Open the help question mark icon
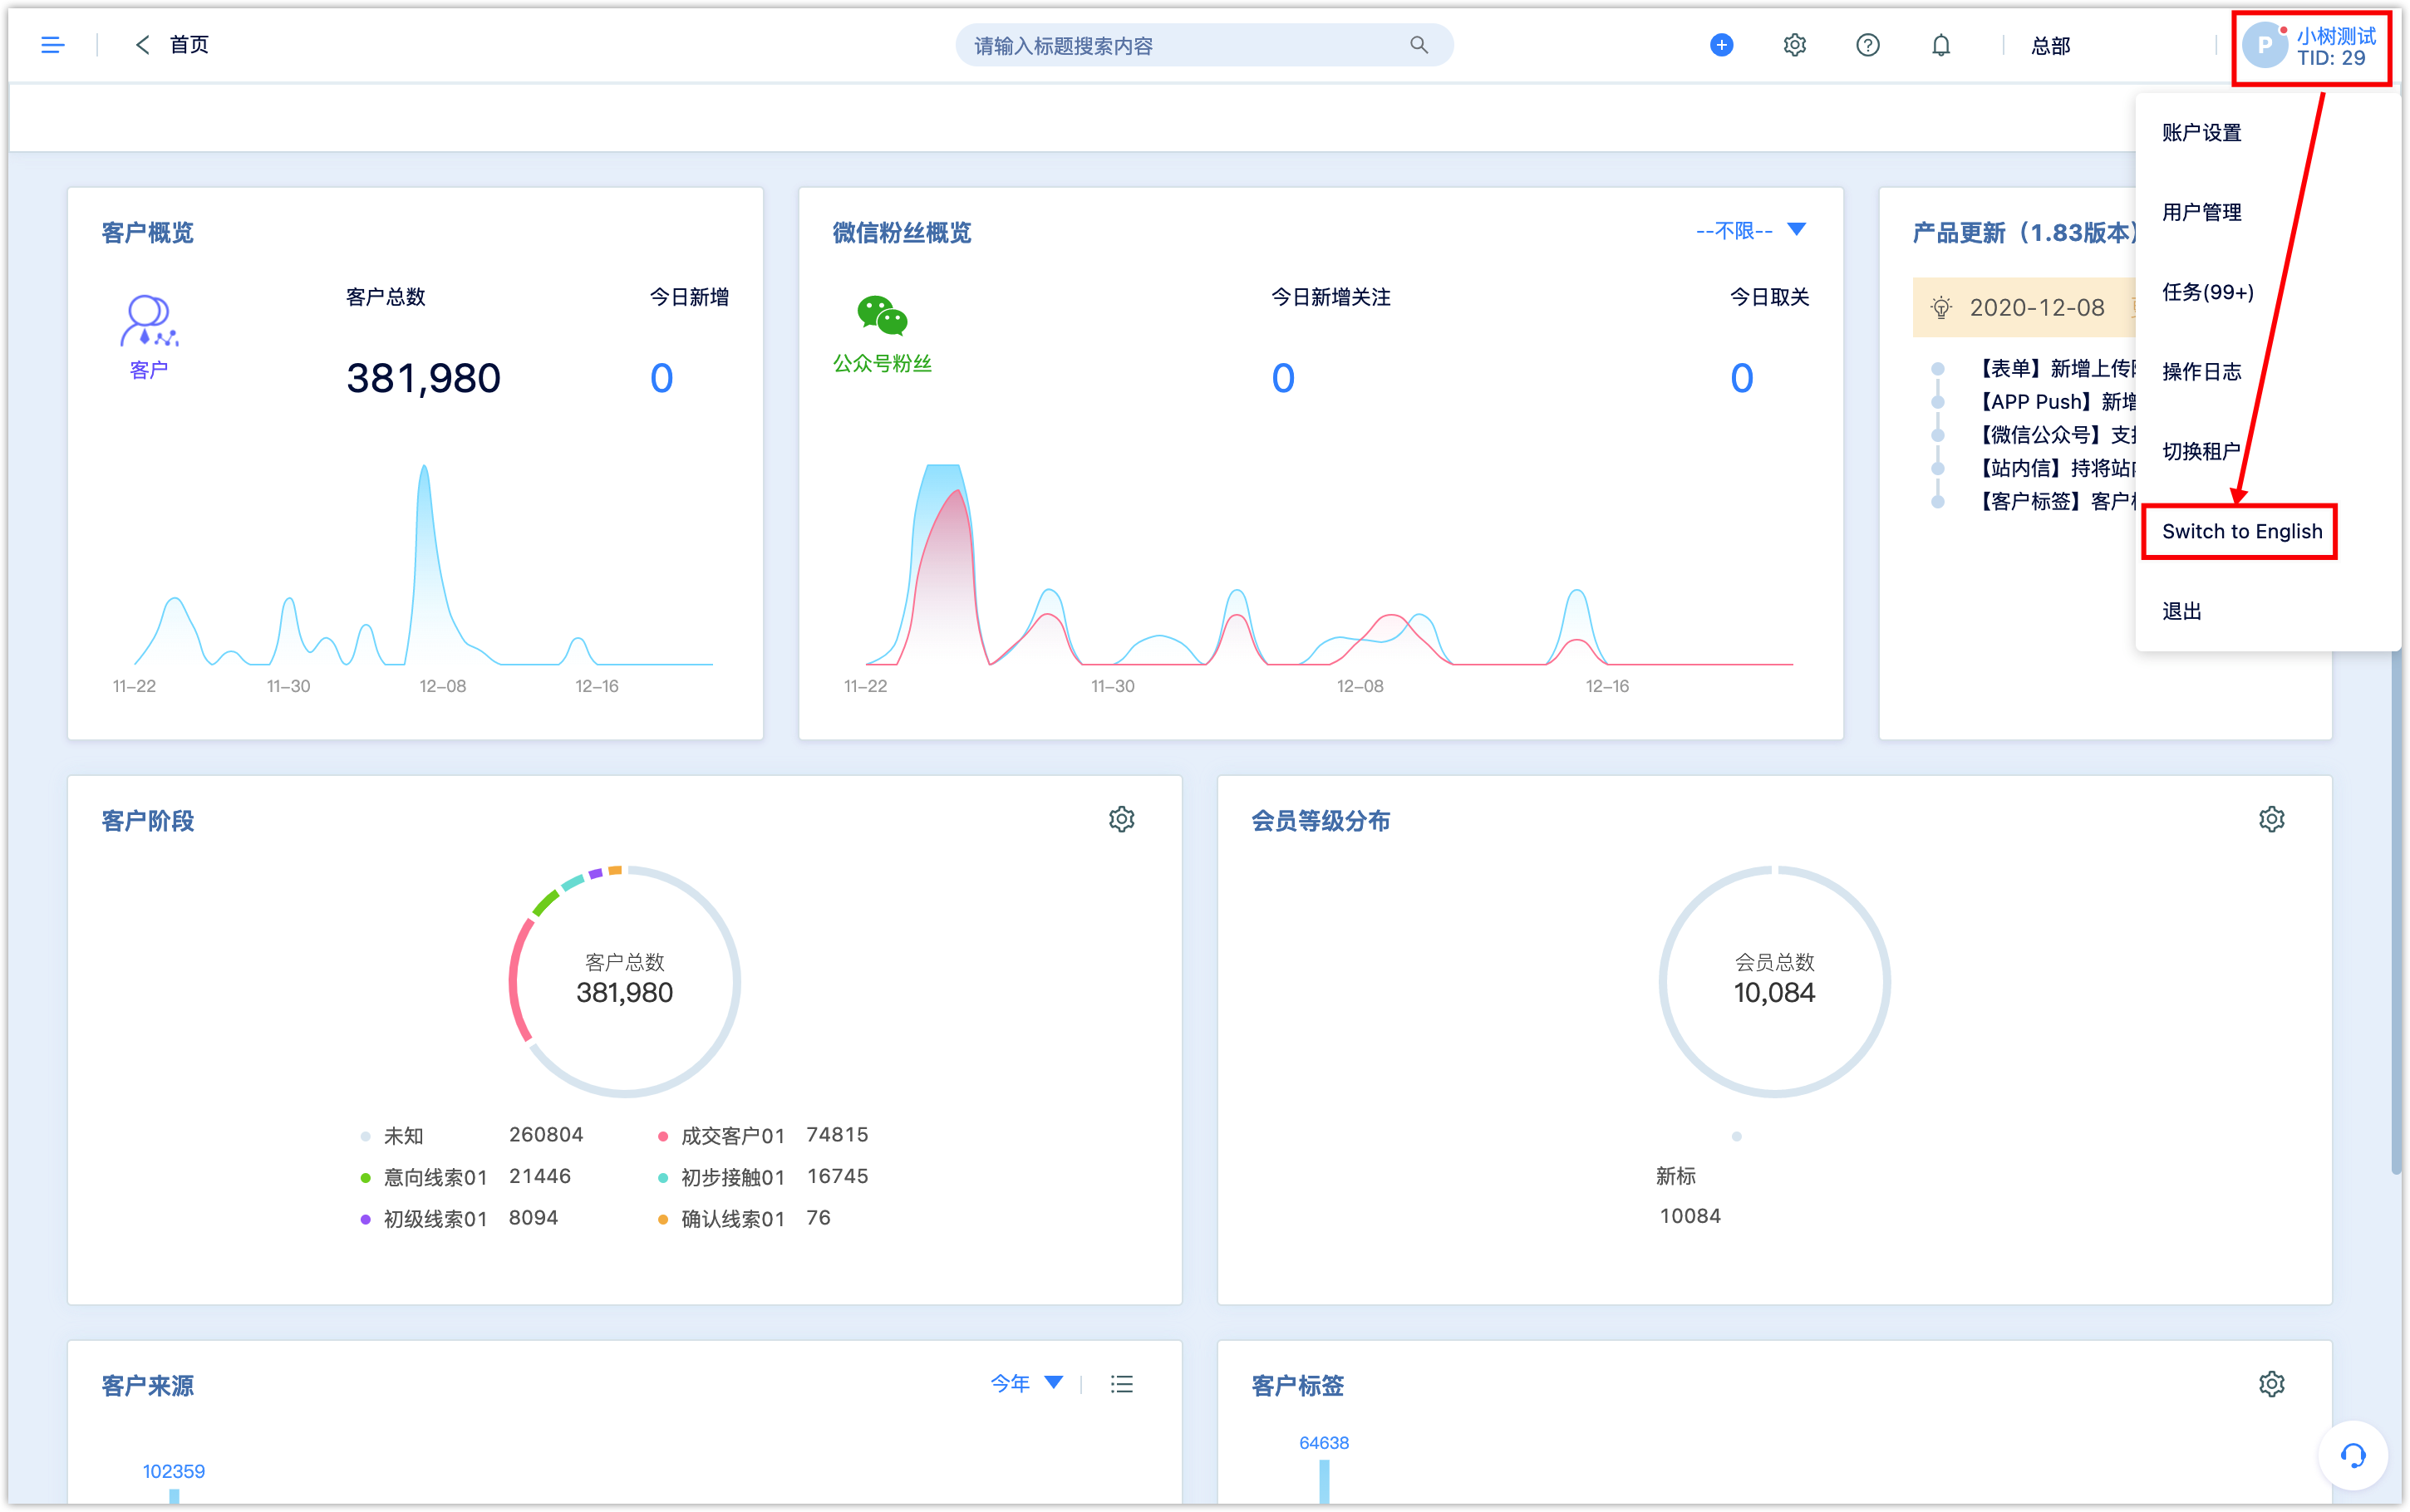The image size is (2410, 1512). click(1867, 45)
